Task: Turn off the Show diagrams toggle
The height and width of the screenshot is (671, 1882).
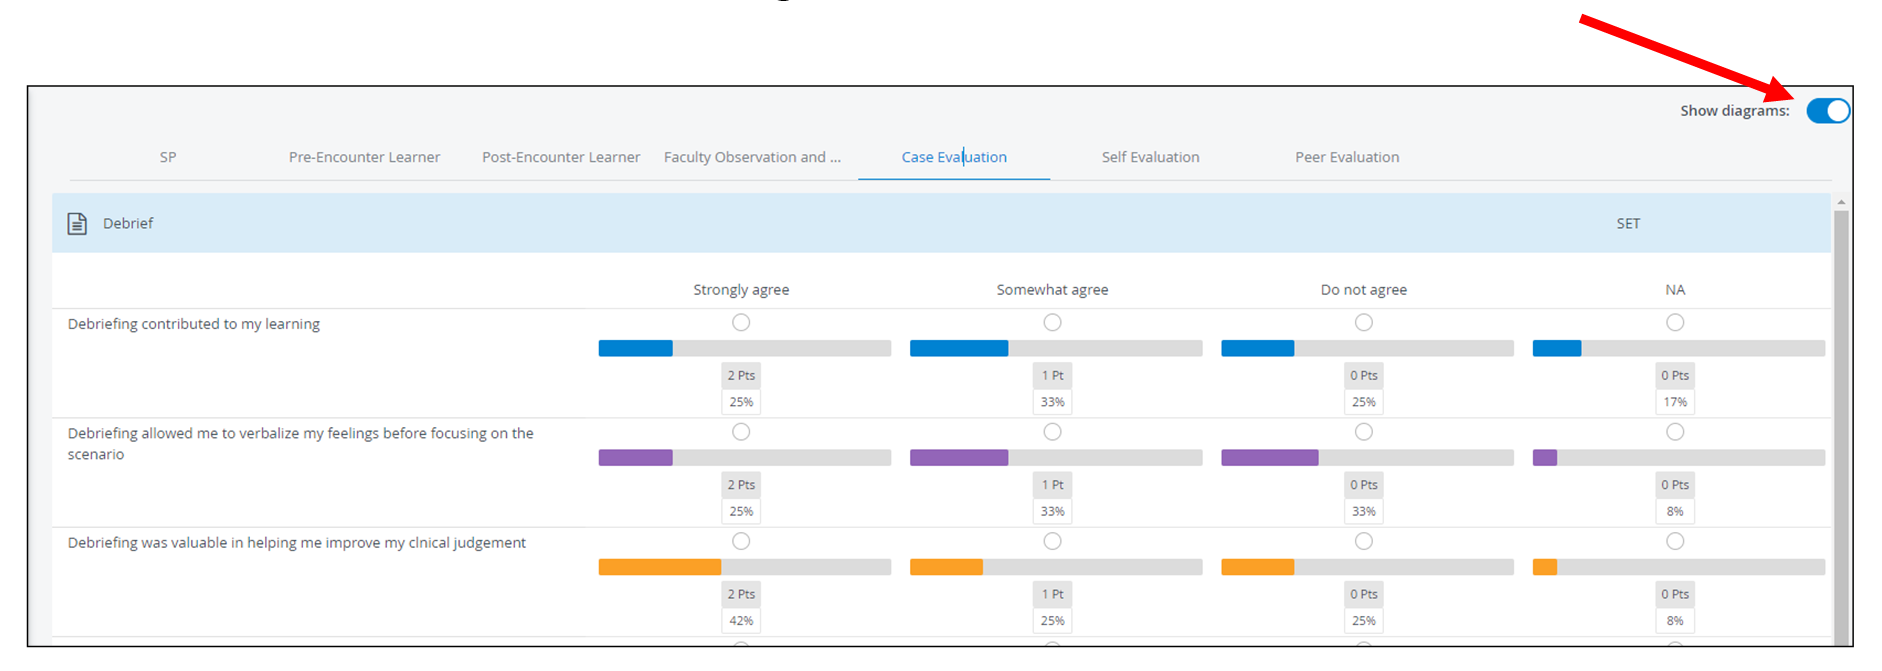Action: 1828,111
